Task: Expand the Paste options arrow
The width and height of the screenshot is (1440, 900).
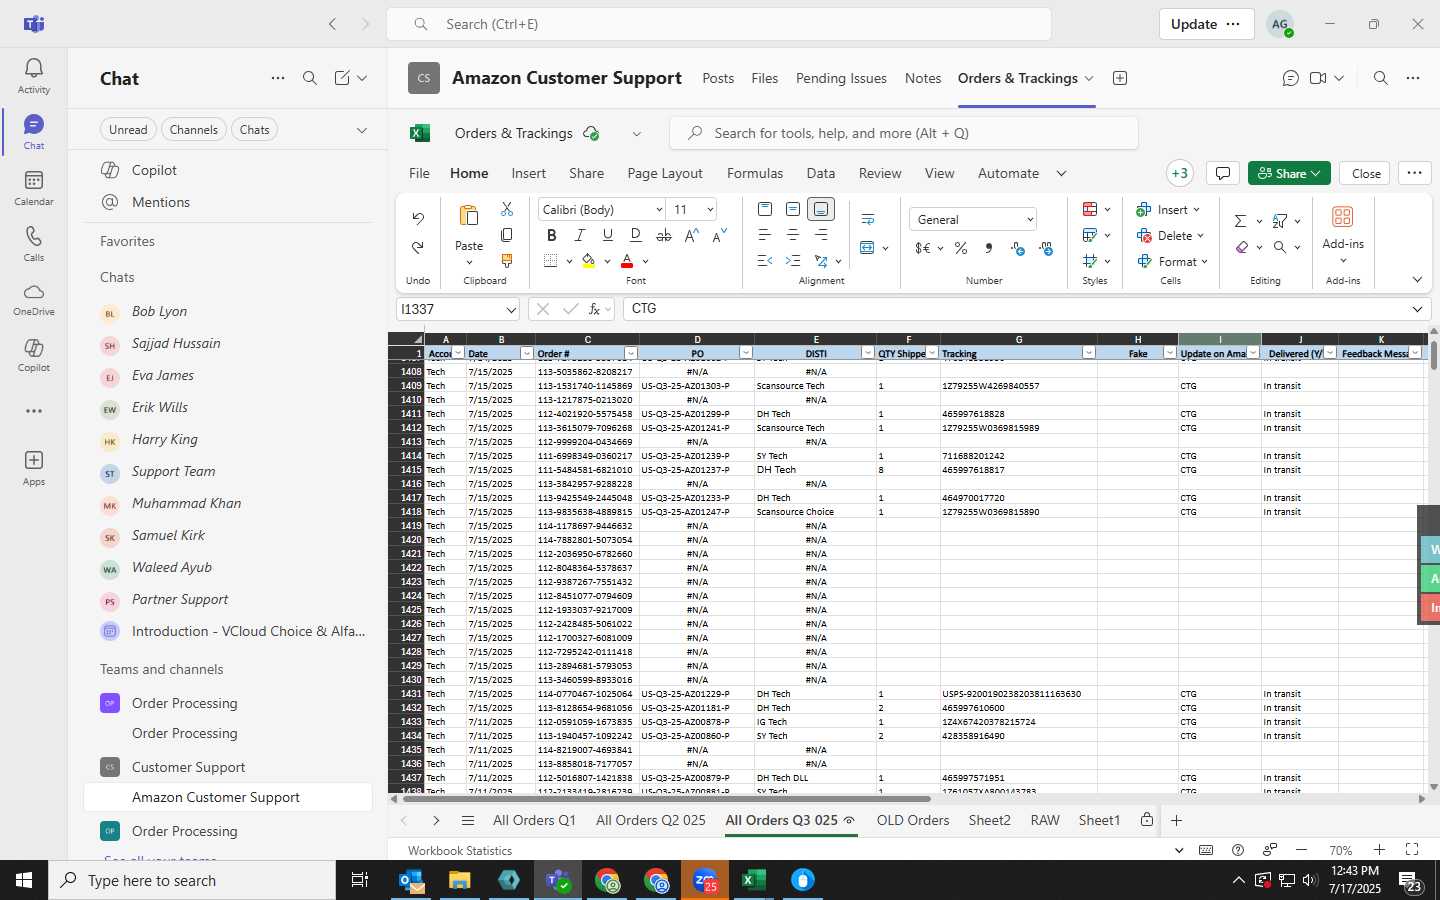Action: coord(469,263)
